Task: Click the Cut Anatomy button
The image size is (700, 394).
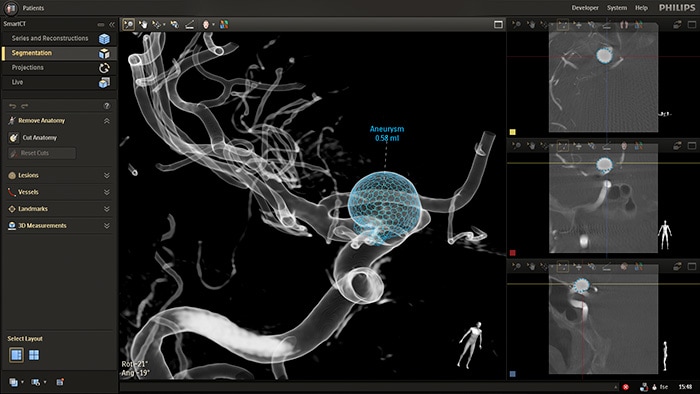Action: pos(40,138)
